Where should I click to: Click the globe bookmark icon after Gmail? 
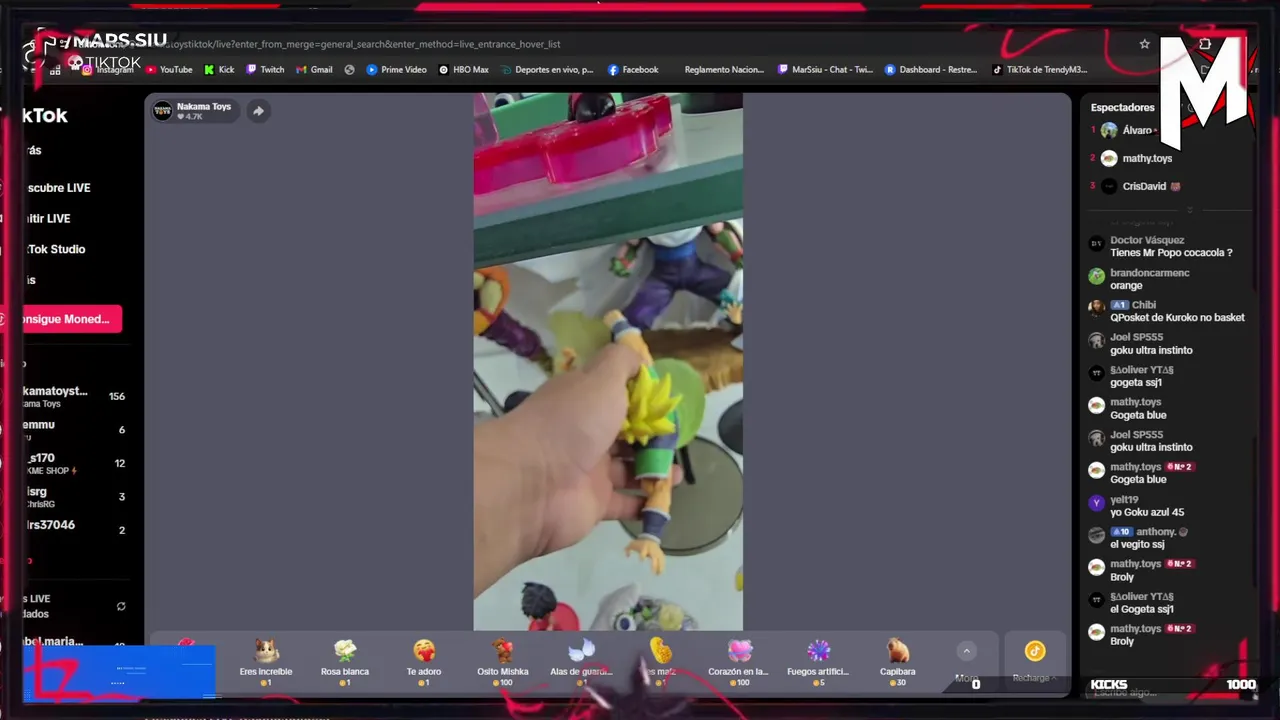pos(349,70)
